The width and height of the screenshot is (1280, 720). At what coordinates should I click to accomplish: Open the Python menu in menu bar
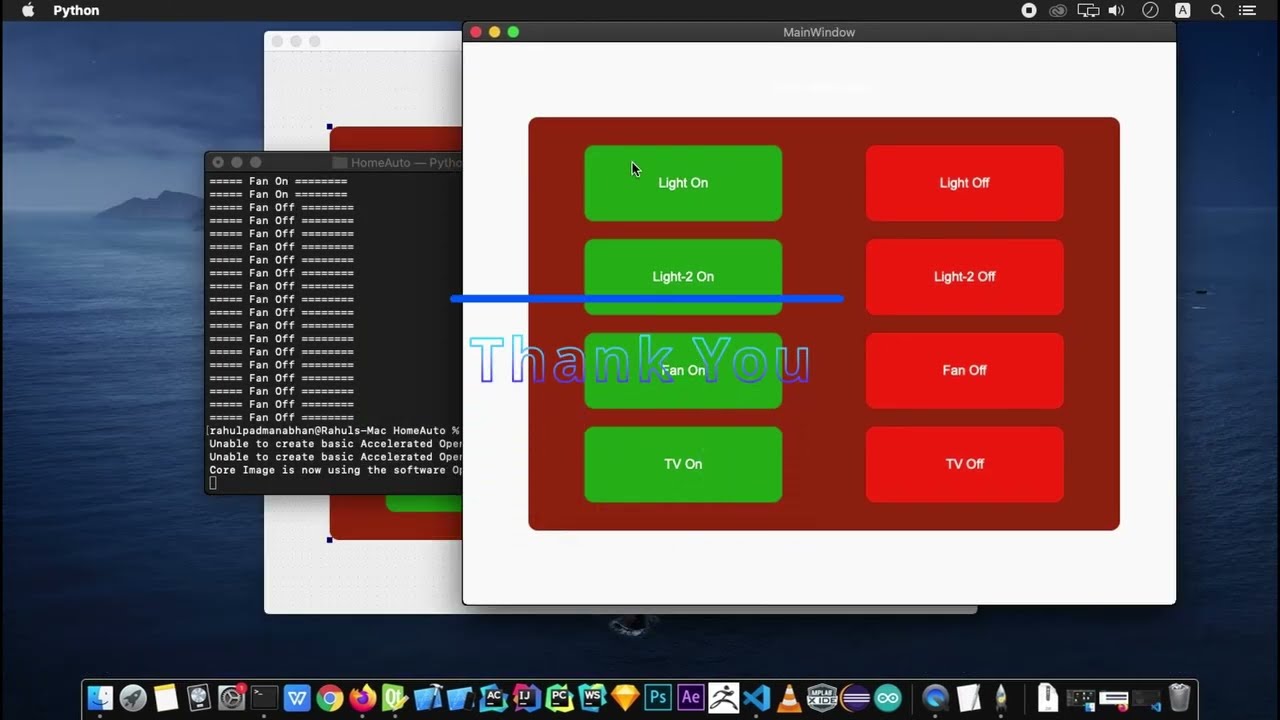click(76, 10)
